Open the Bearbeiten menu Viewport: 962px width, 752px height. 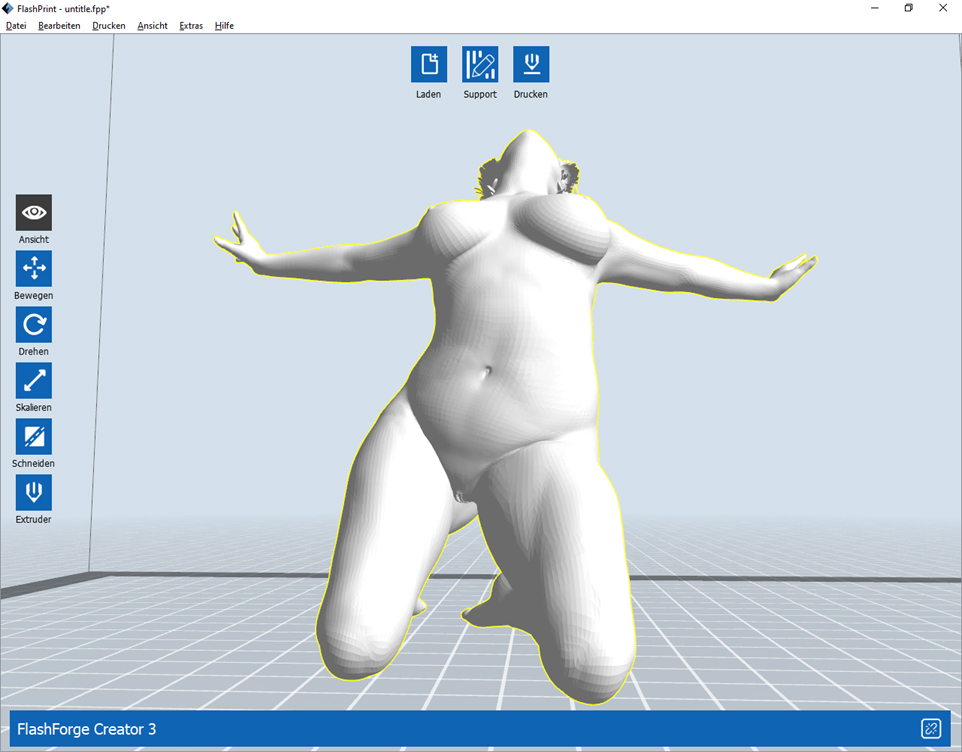(x=59, y=26)
